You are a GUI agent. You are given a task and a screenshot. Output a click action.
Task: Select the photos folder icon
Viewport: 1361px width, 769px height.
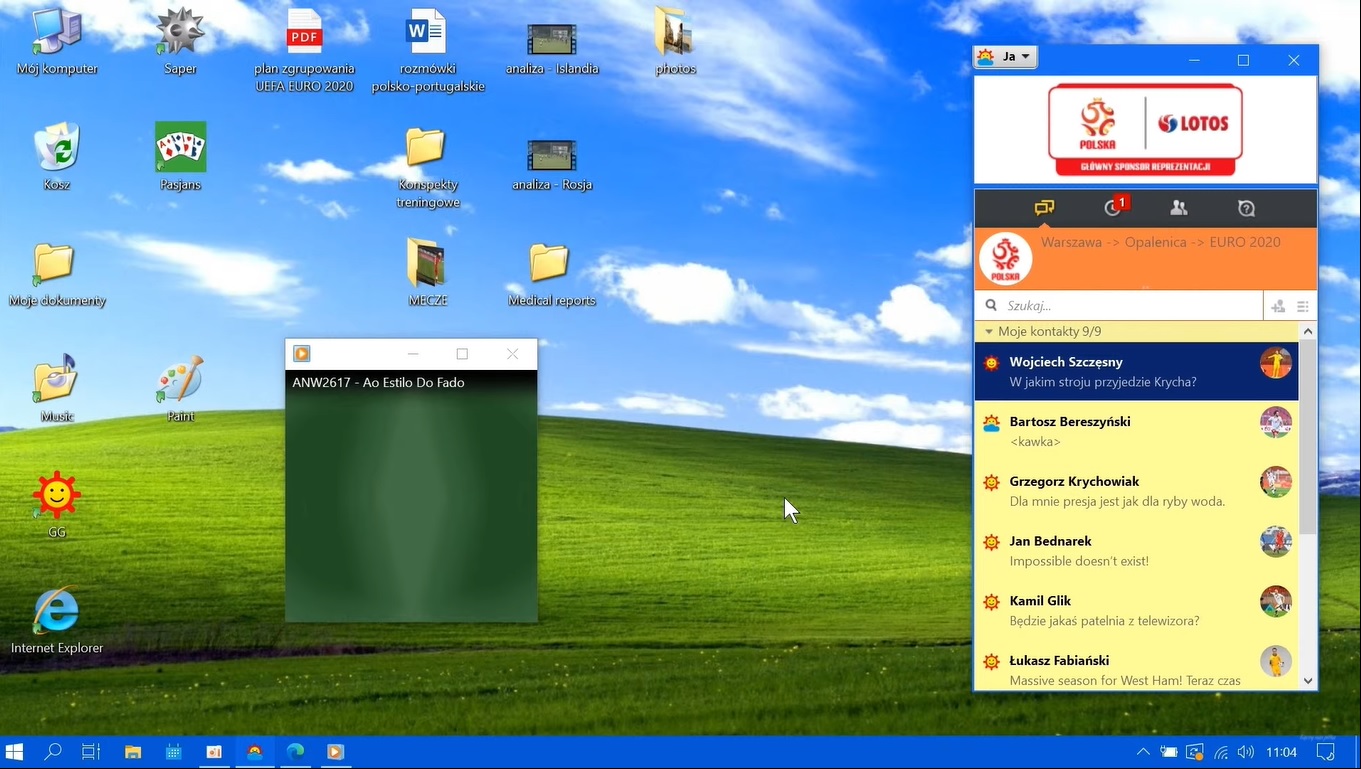point(675,43)
